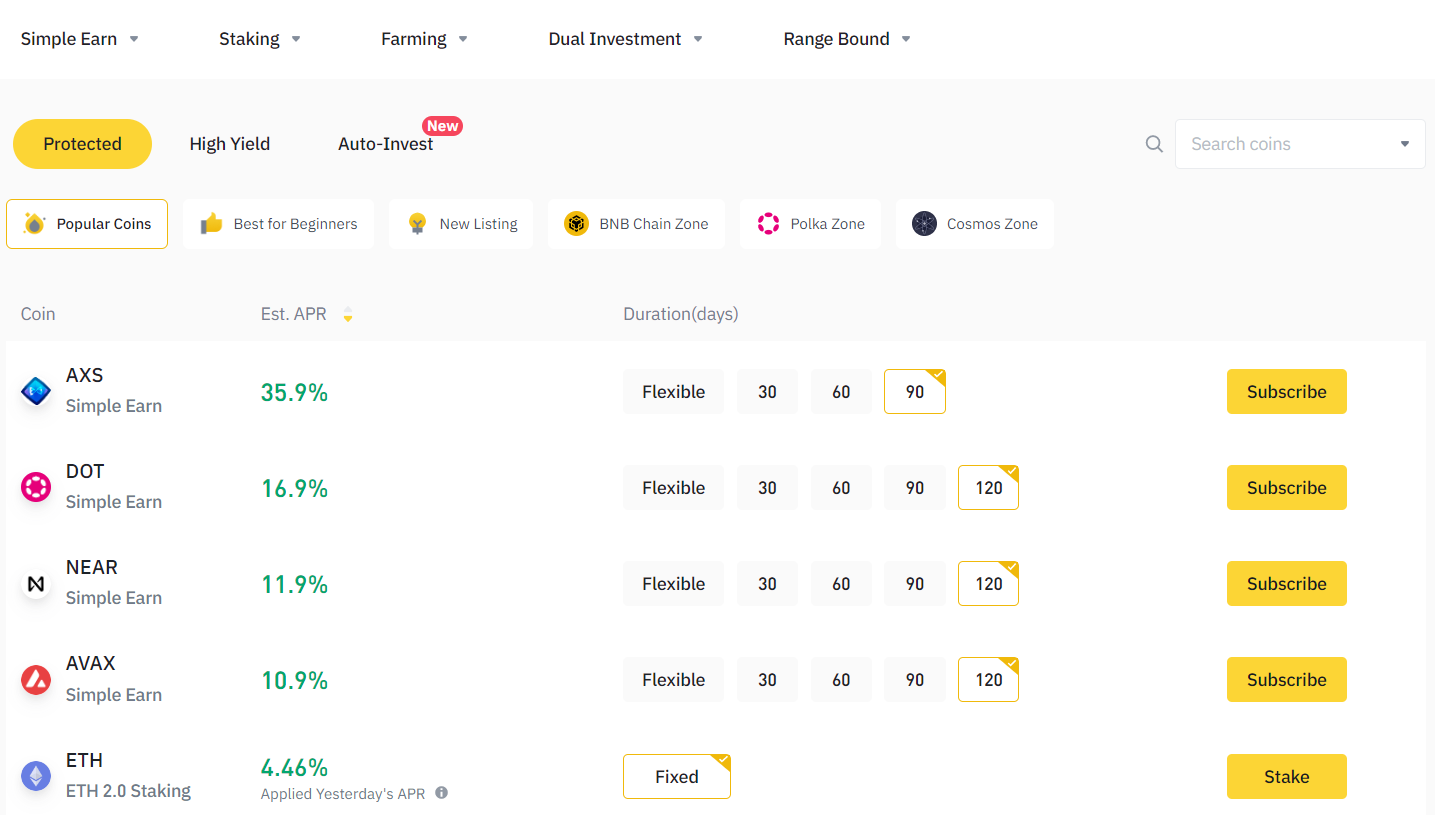Click the NEAR coin icon
This screenshot has width=1435, height=815.
(x=36, y=584)
